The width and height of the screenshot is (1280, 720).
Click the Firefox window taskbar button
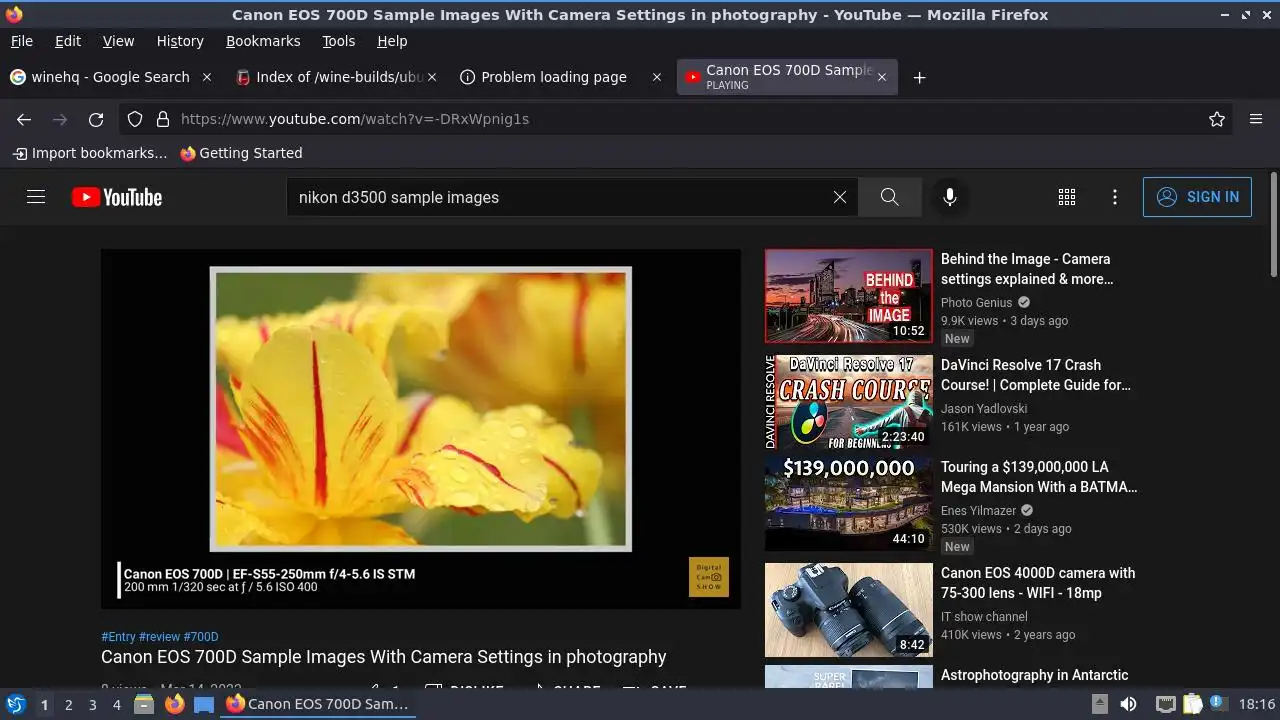coord(319,704)
